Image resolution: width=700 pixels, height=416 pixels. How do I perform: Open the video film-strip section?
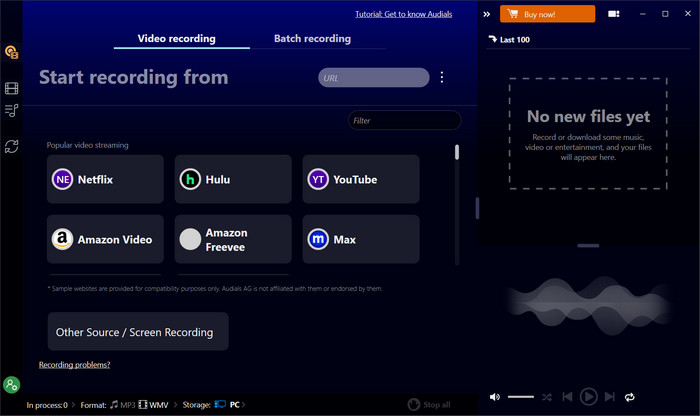click(12, 88)
